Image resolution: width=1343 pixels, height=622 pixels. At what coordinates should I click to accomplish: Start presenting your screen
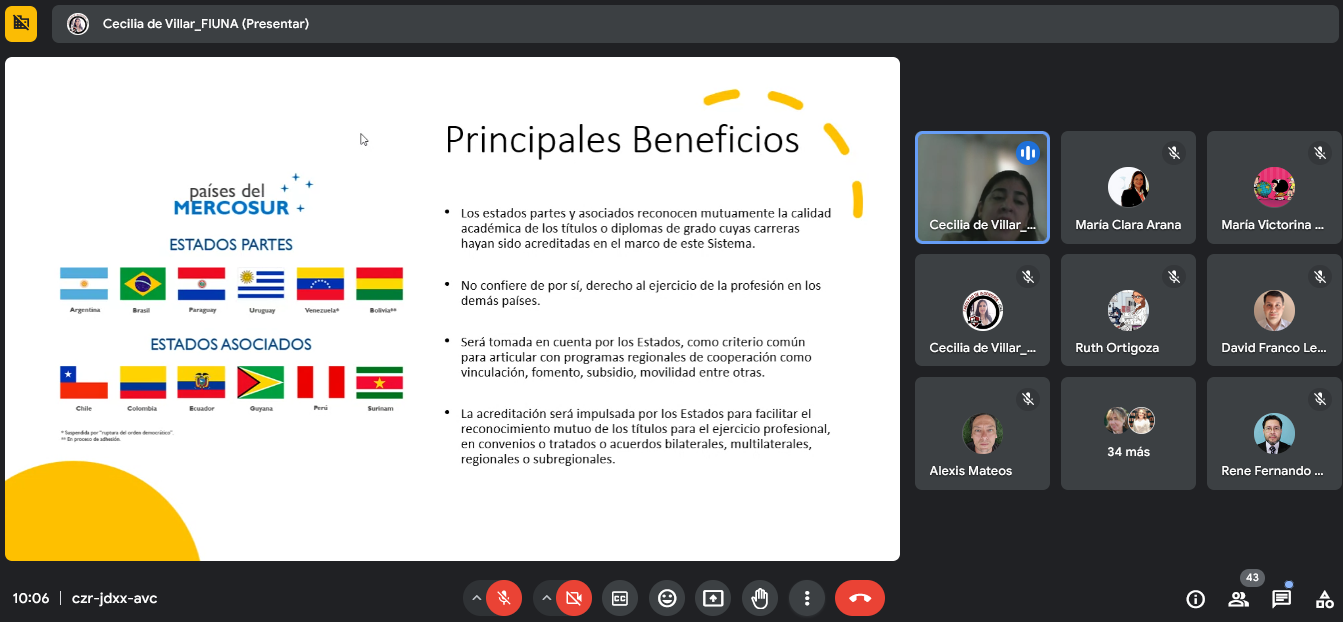[x=713, y=598]
